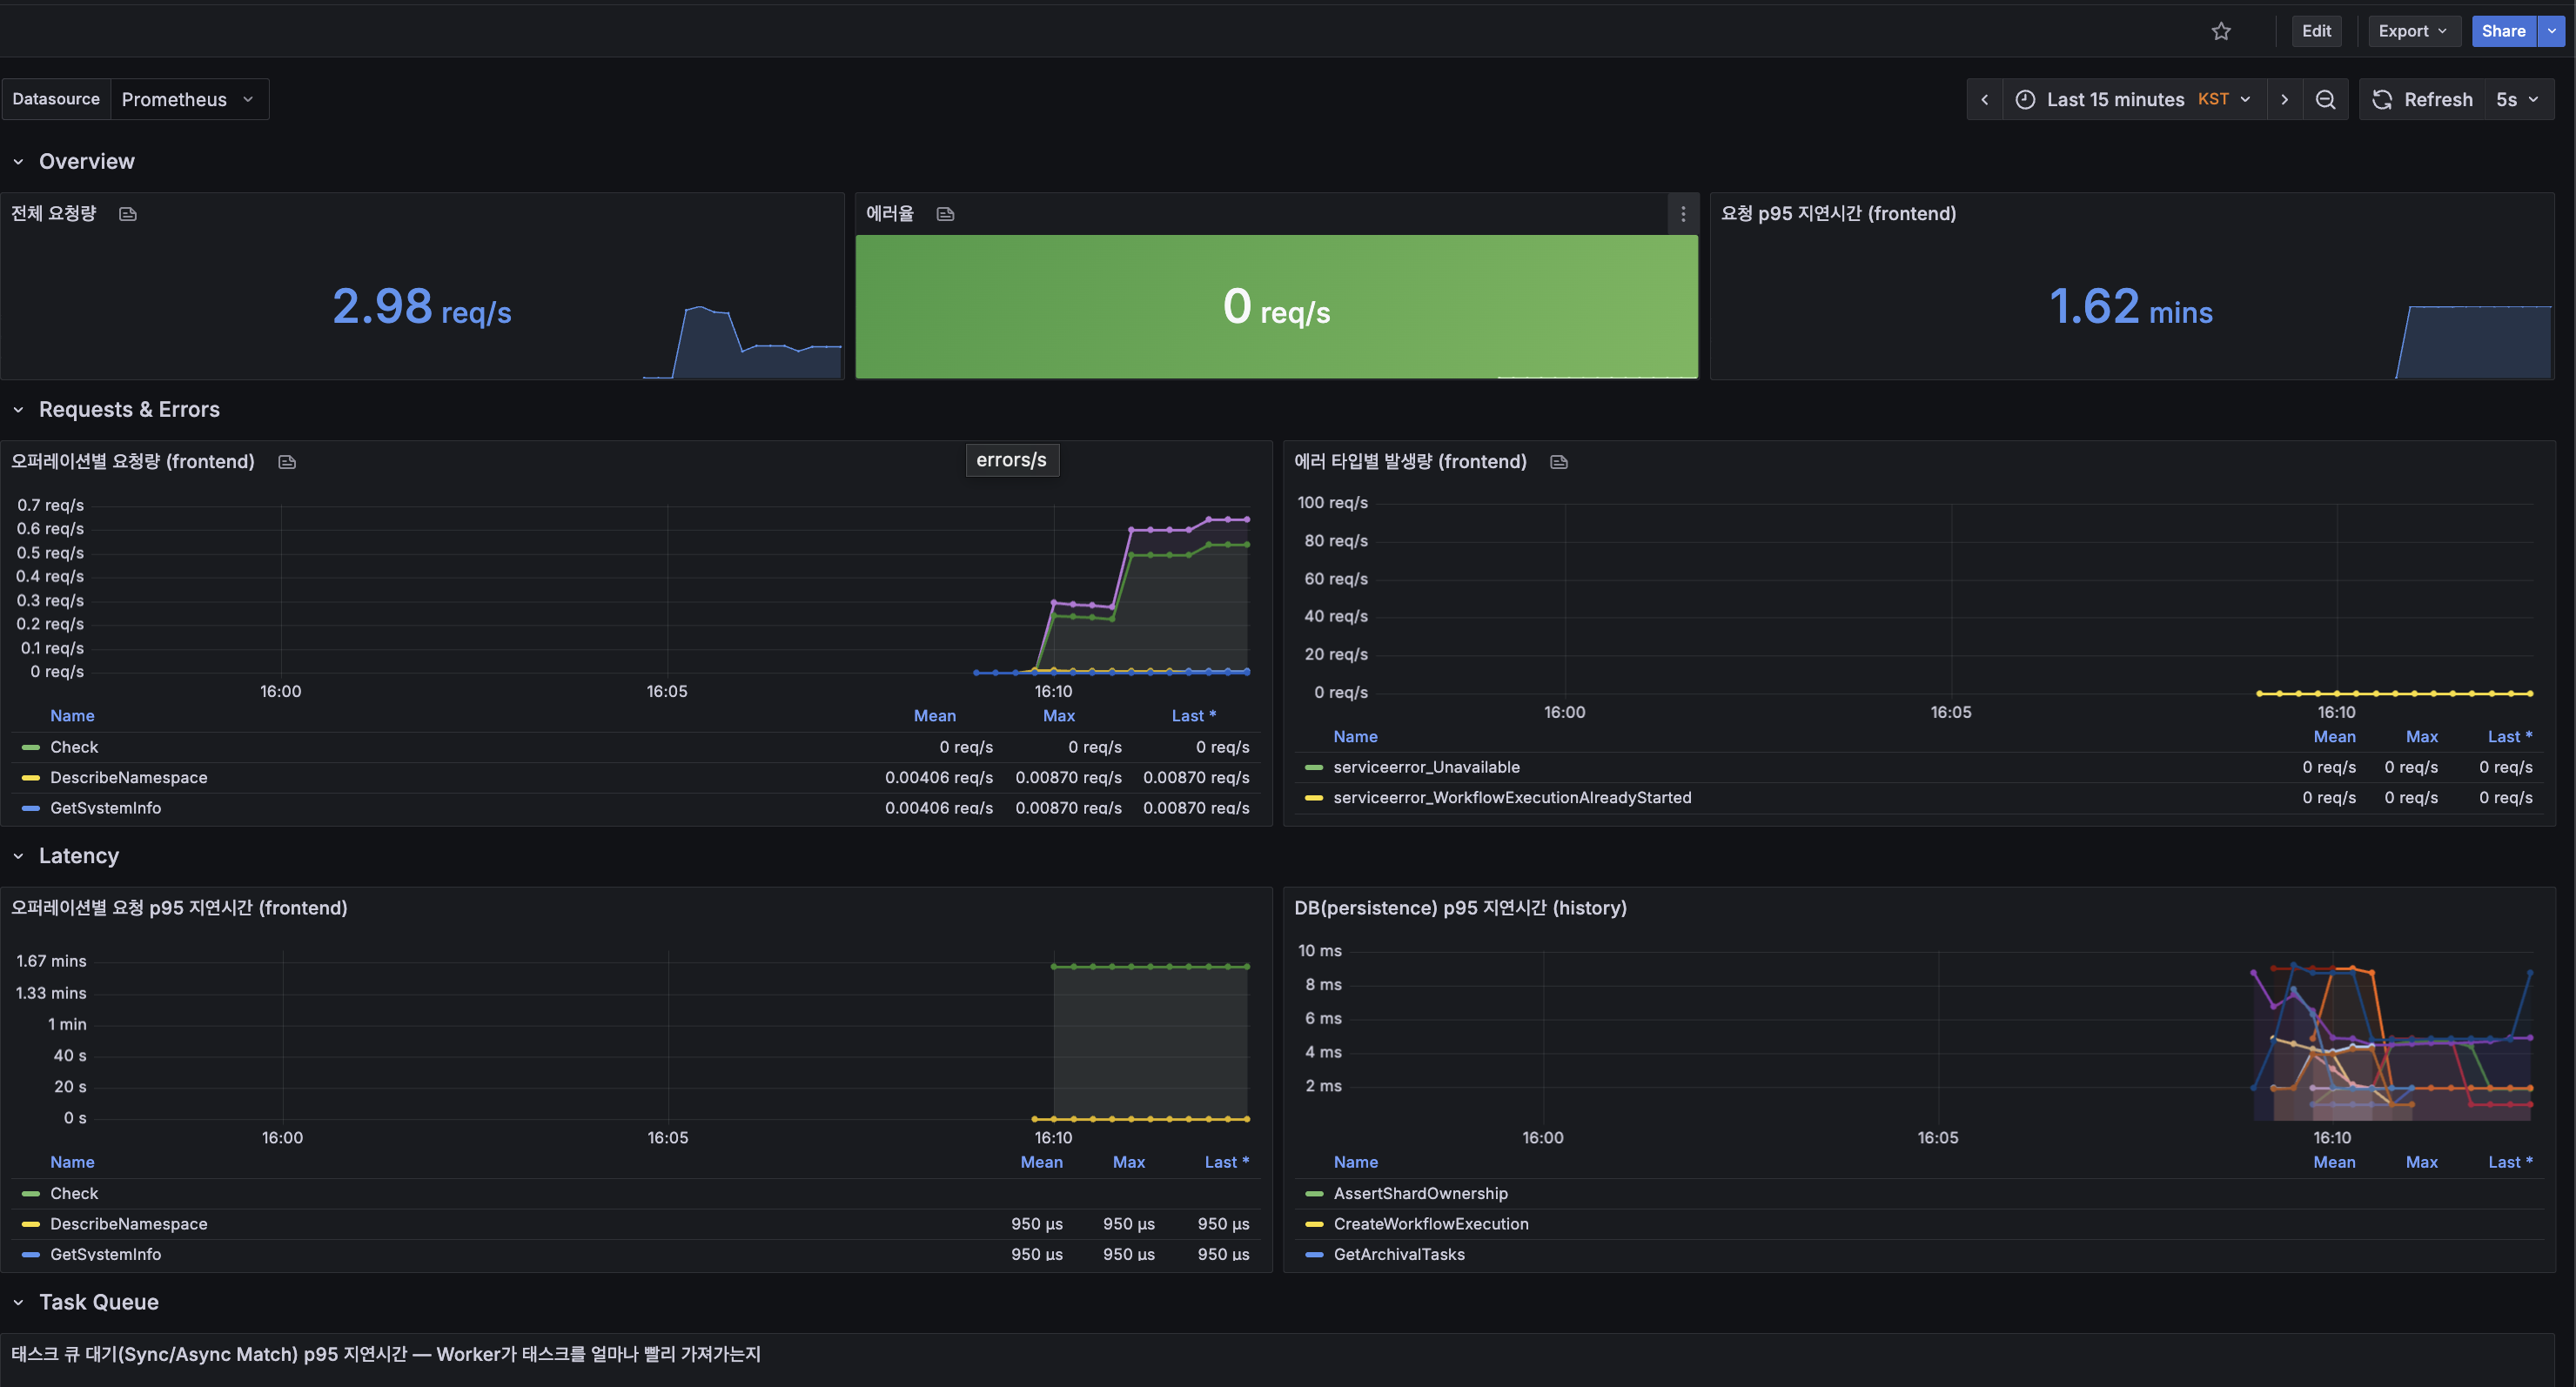Collapse the Task Queue row
The height and width of the screenshot is (1387, 2576).
point(18,1302)
